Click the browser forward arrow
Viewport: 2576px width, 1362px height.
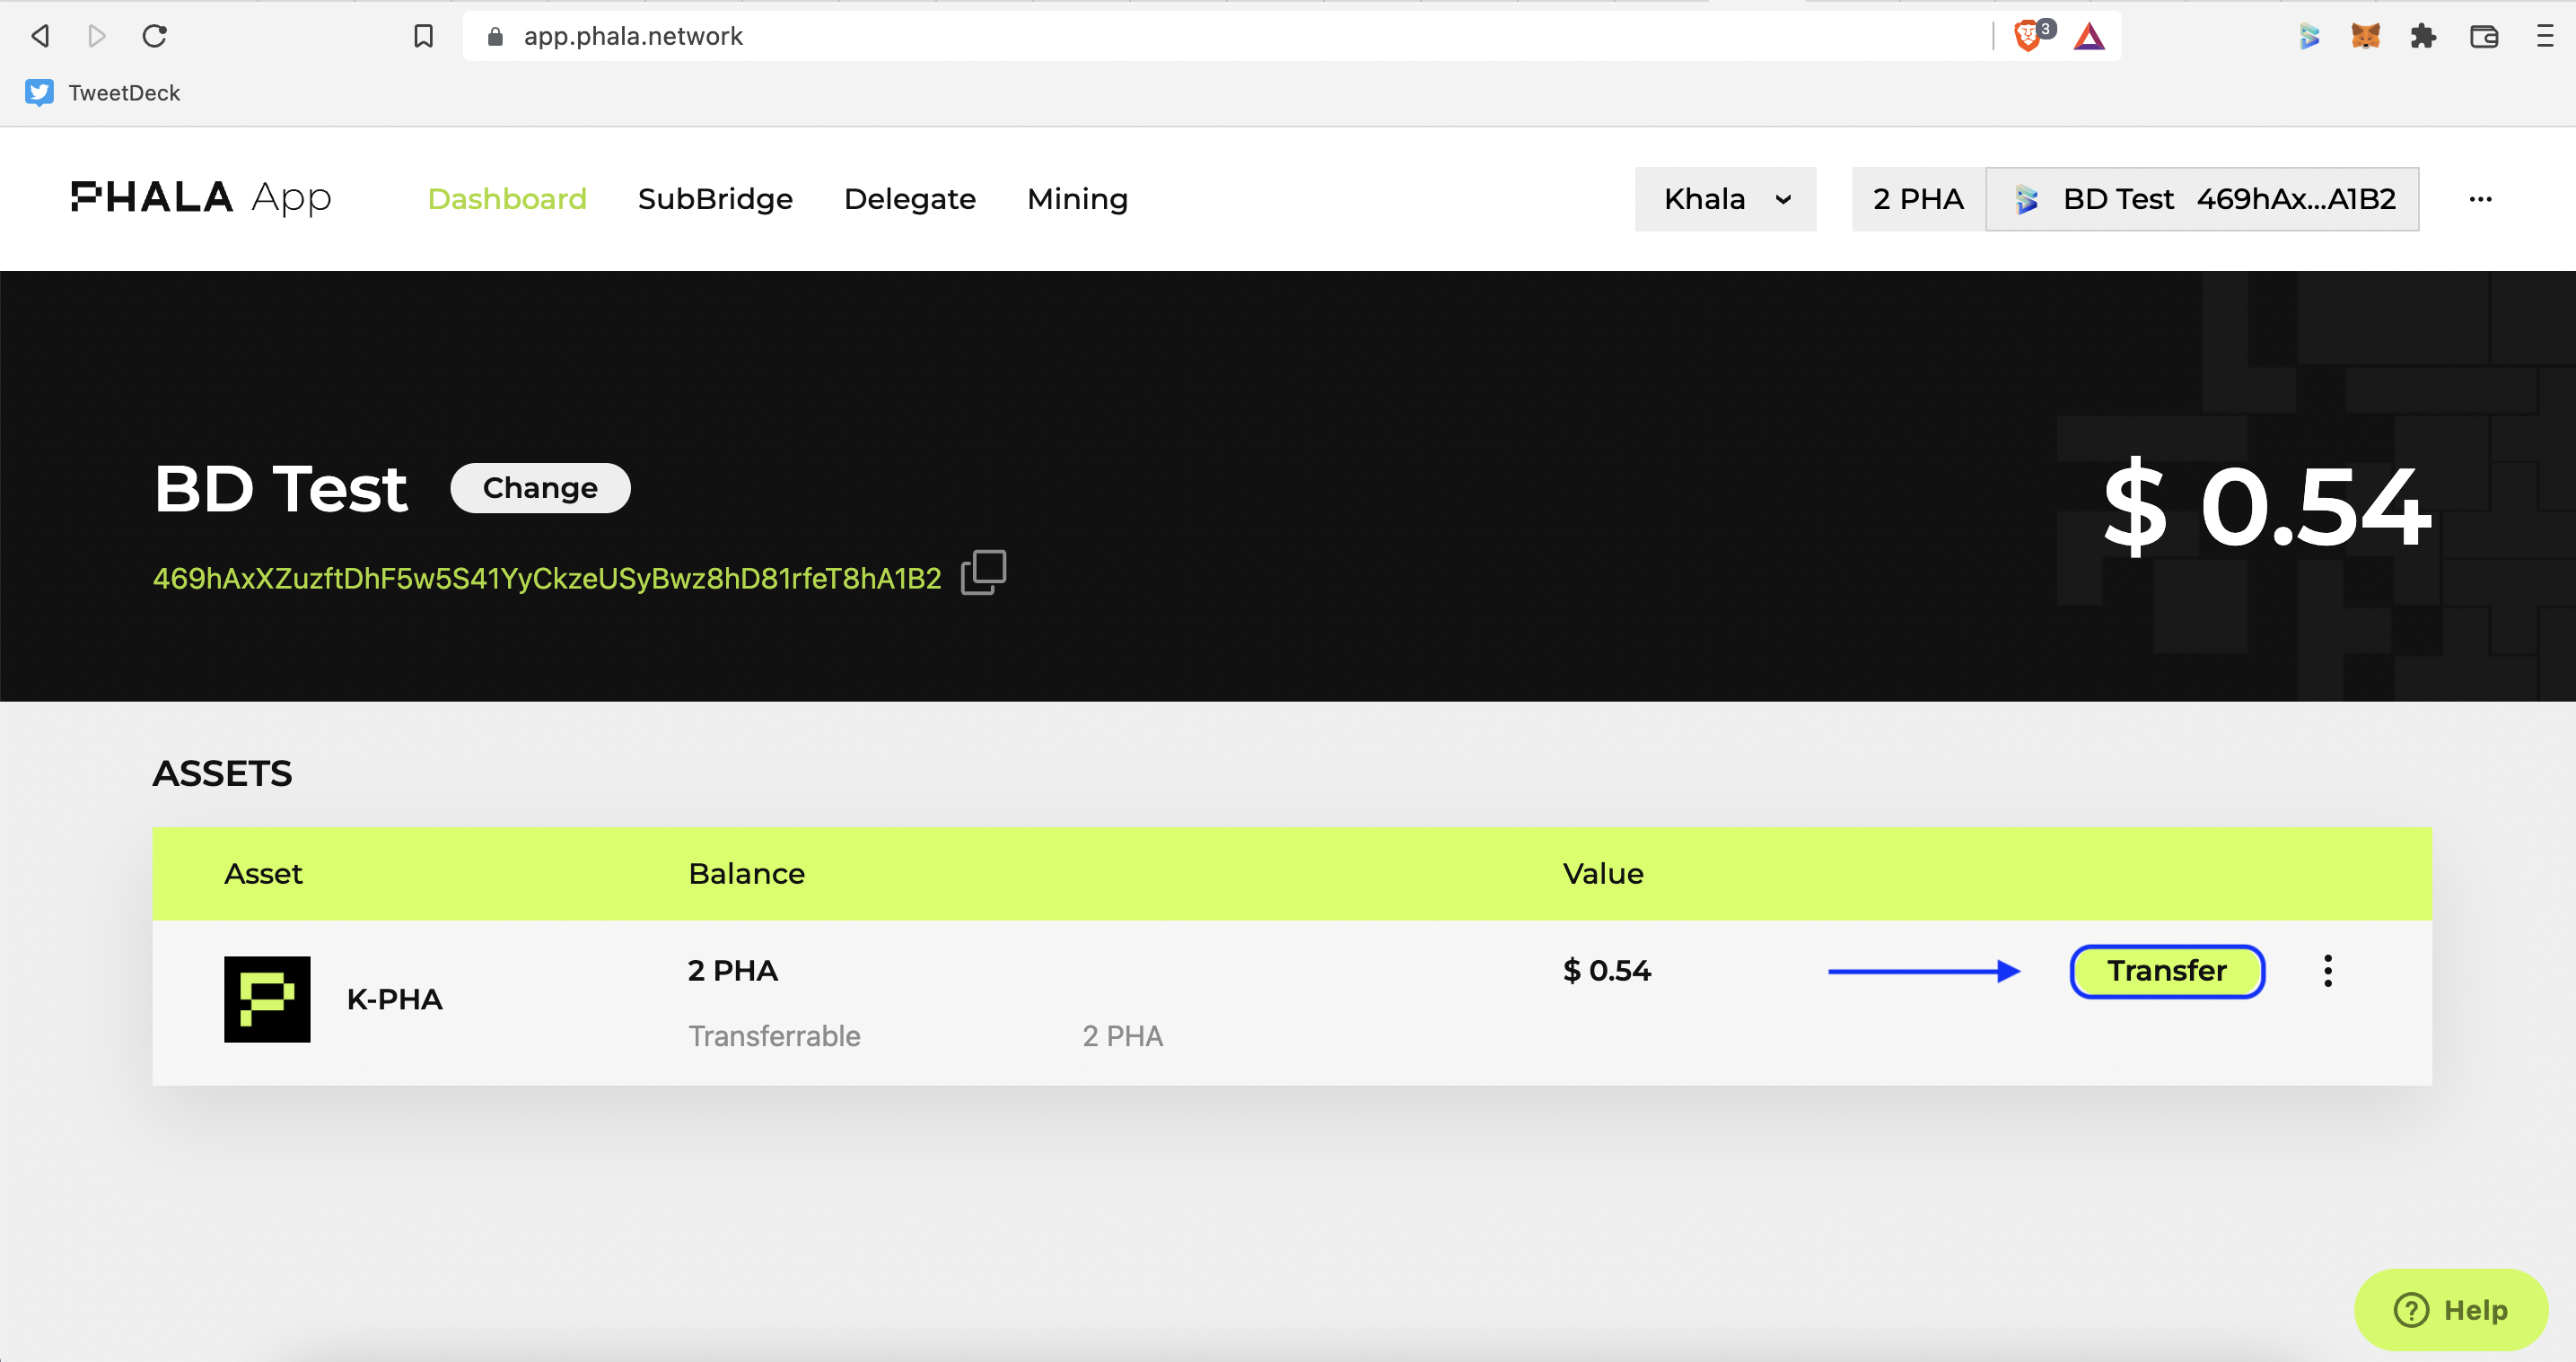tap(97, 36)
